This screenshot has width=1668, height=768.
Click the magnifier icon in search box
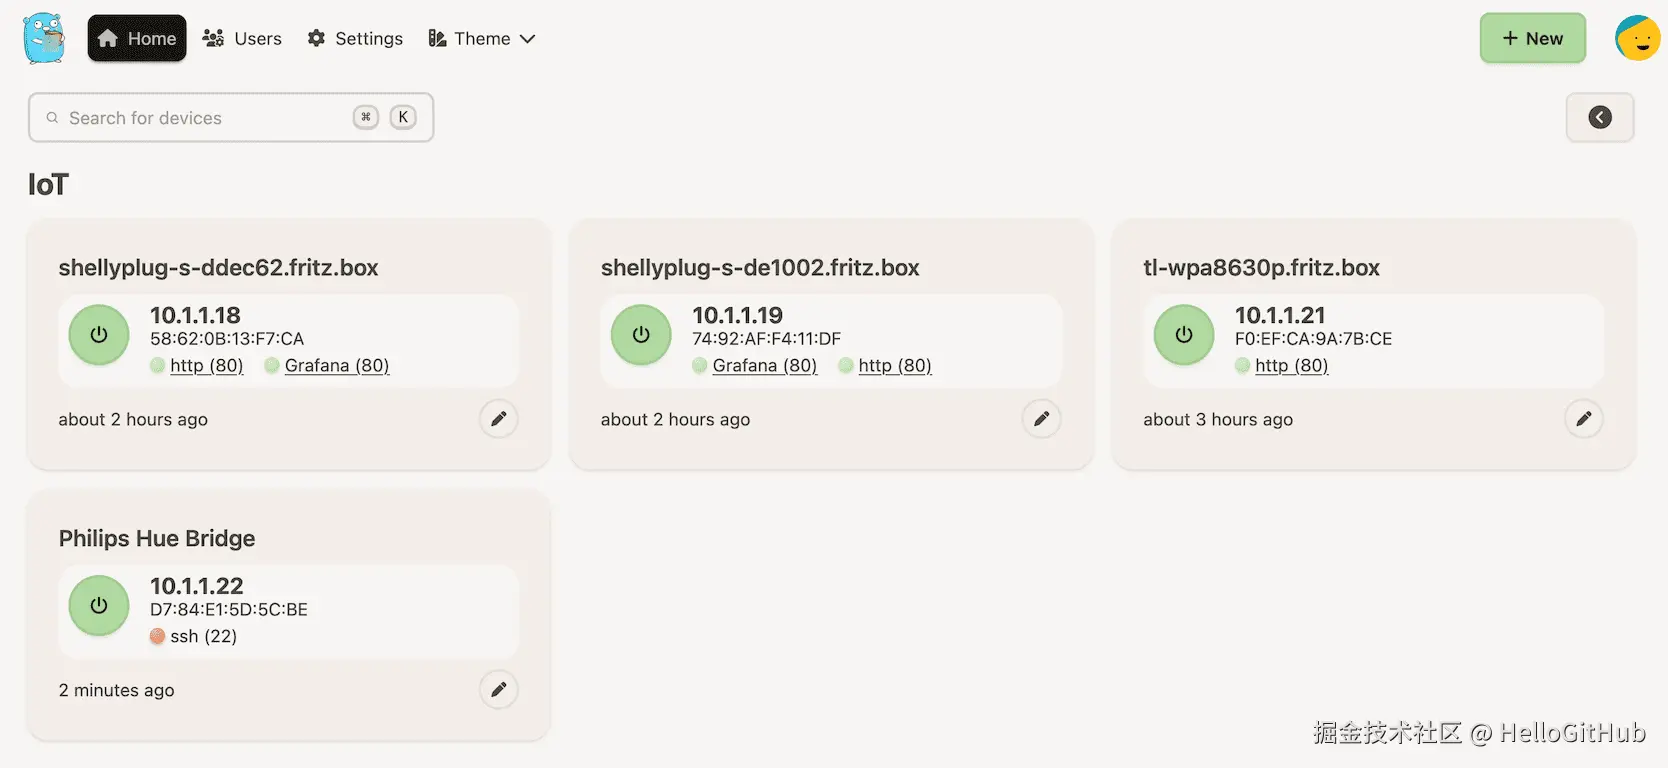[x=52, y=118]
